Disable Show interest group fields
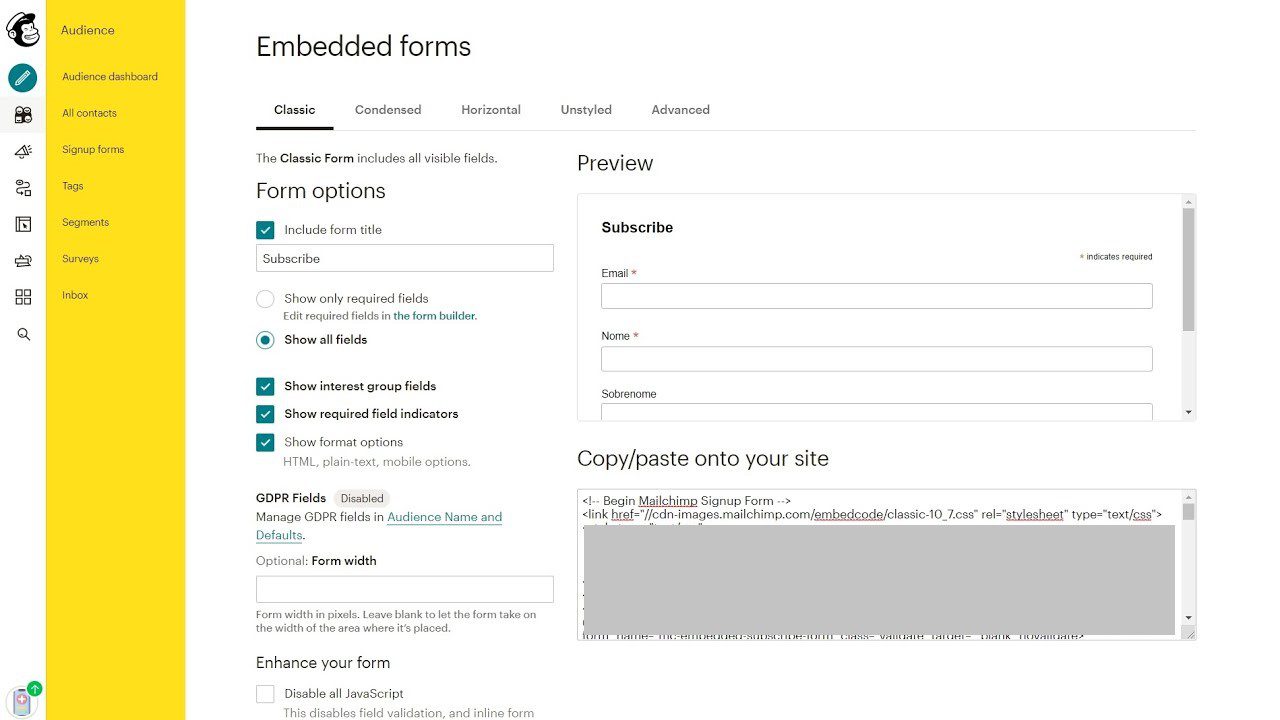This screenshot has width=1280, height=720. pyautogui.click(x=265, y=386)
